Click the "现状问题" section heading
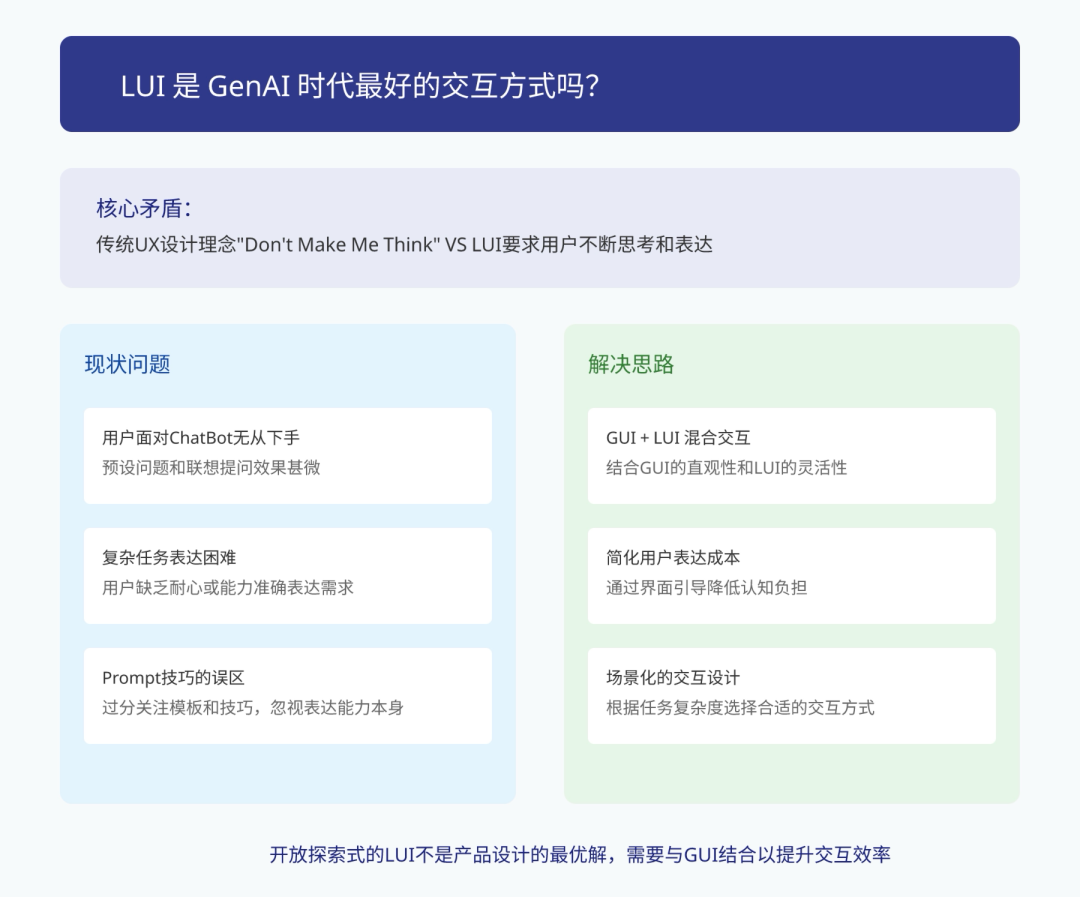This screenshot has height=897, width=1080. [127, 364]
